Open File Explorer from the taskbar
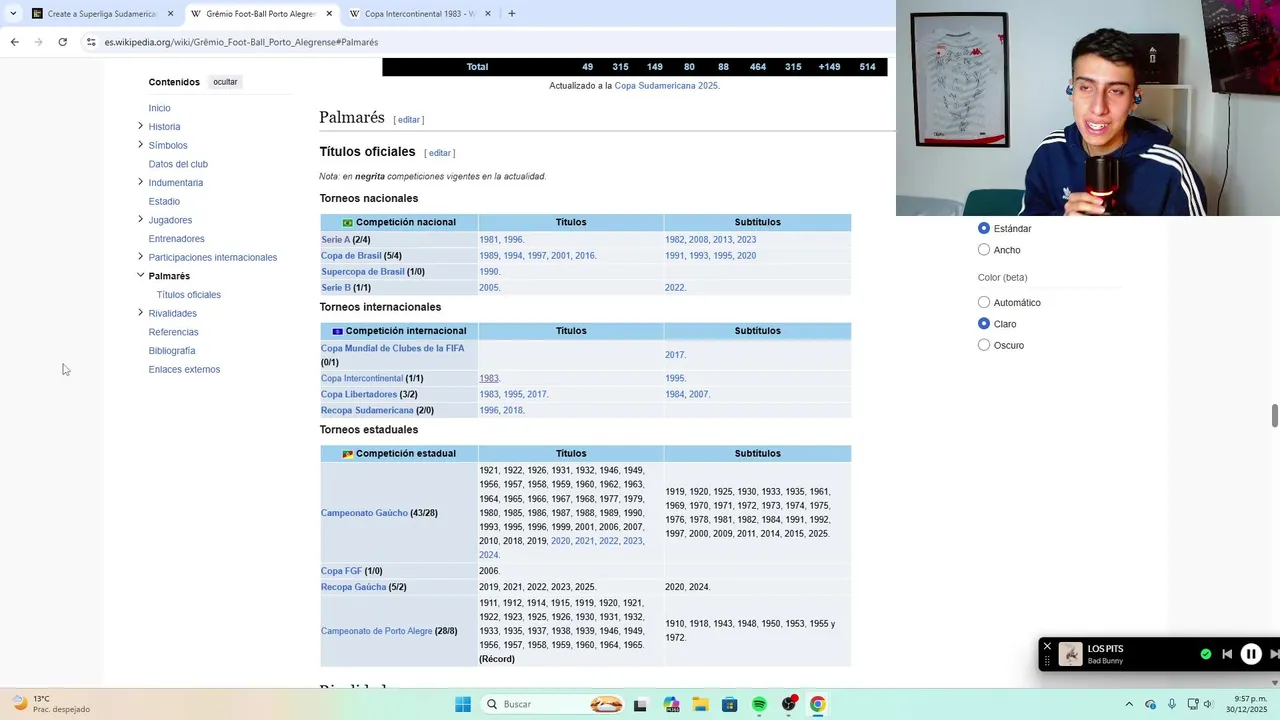Viewport: 1280px width, 720px height. pos(700,704)
